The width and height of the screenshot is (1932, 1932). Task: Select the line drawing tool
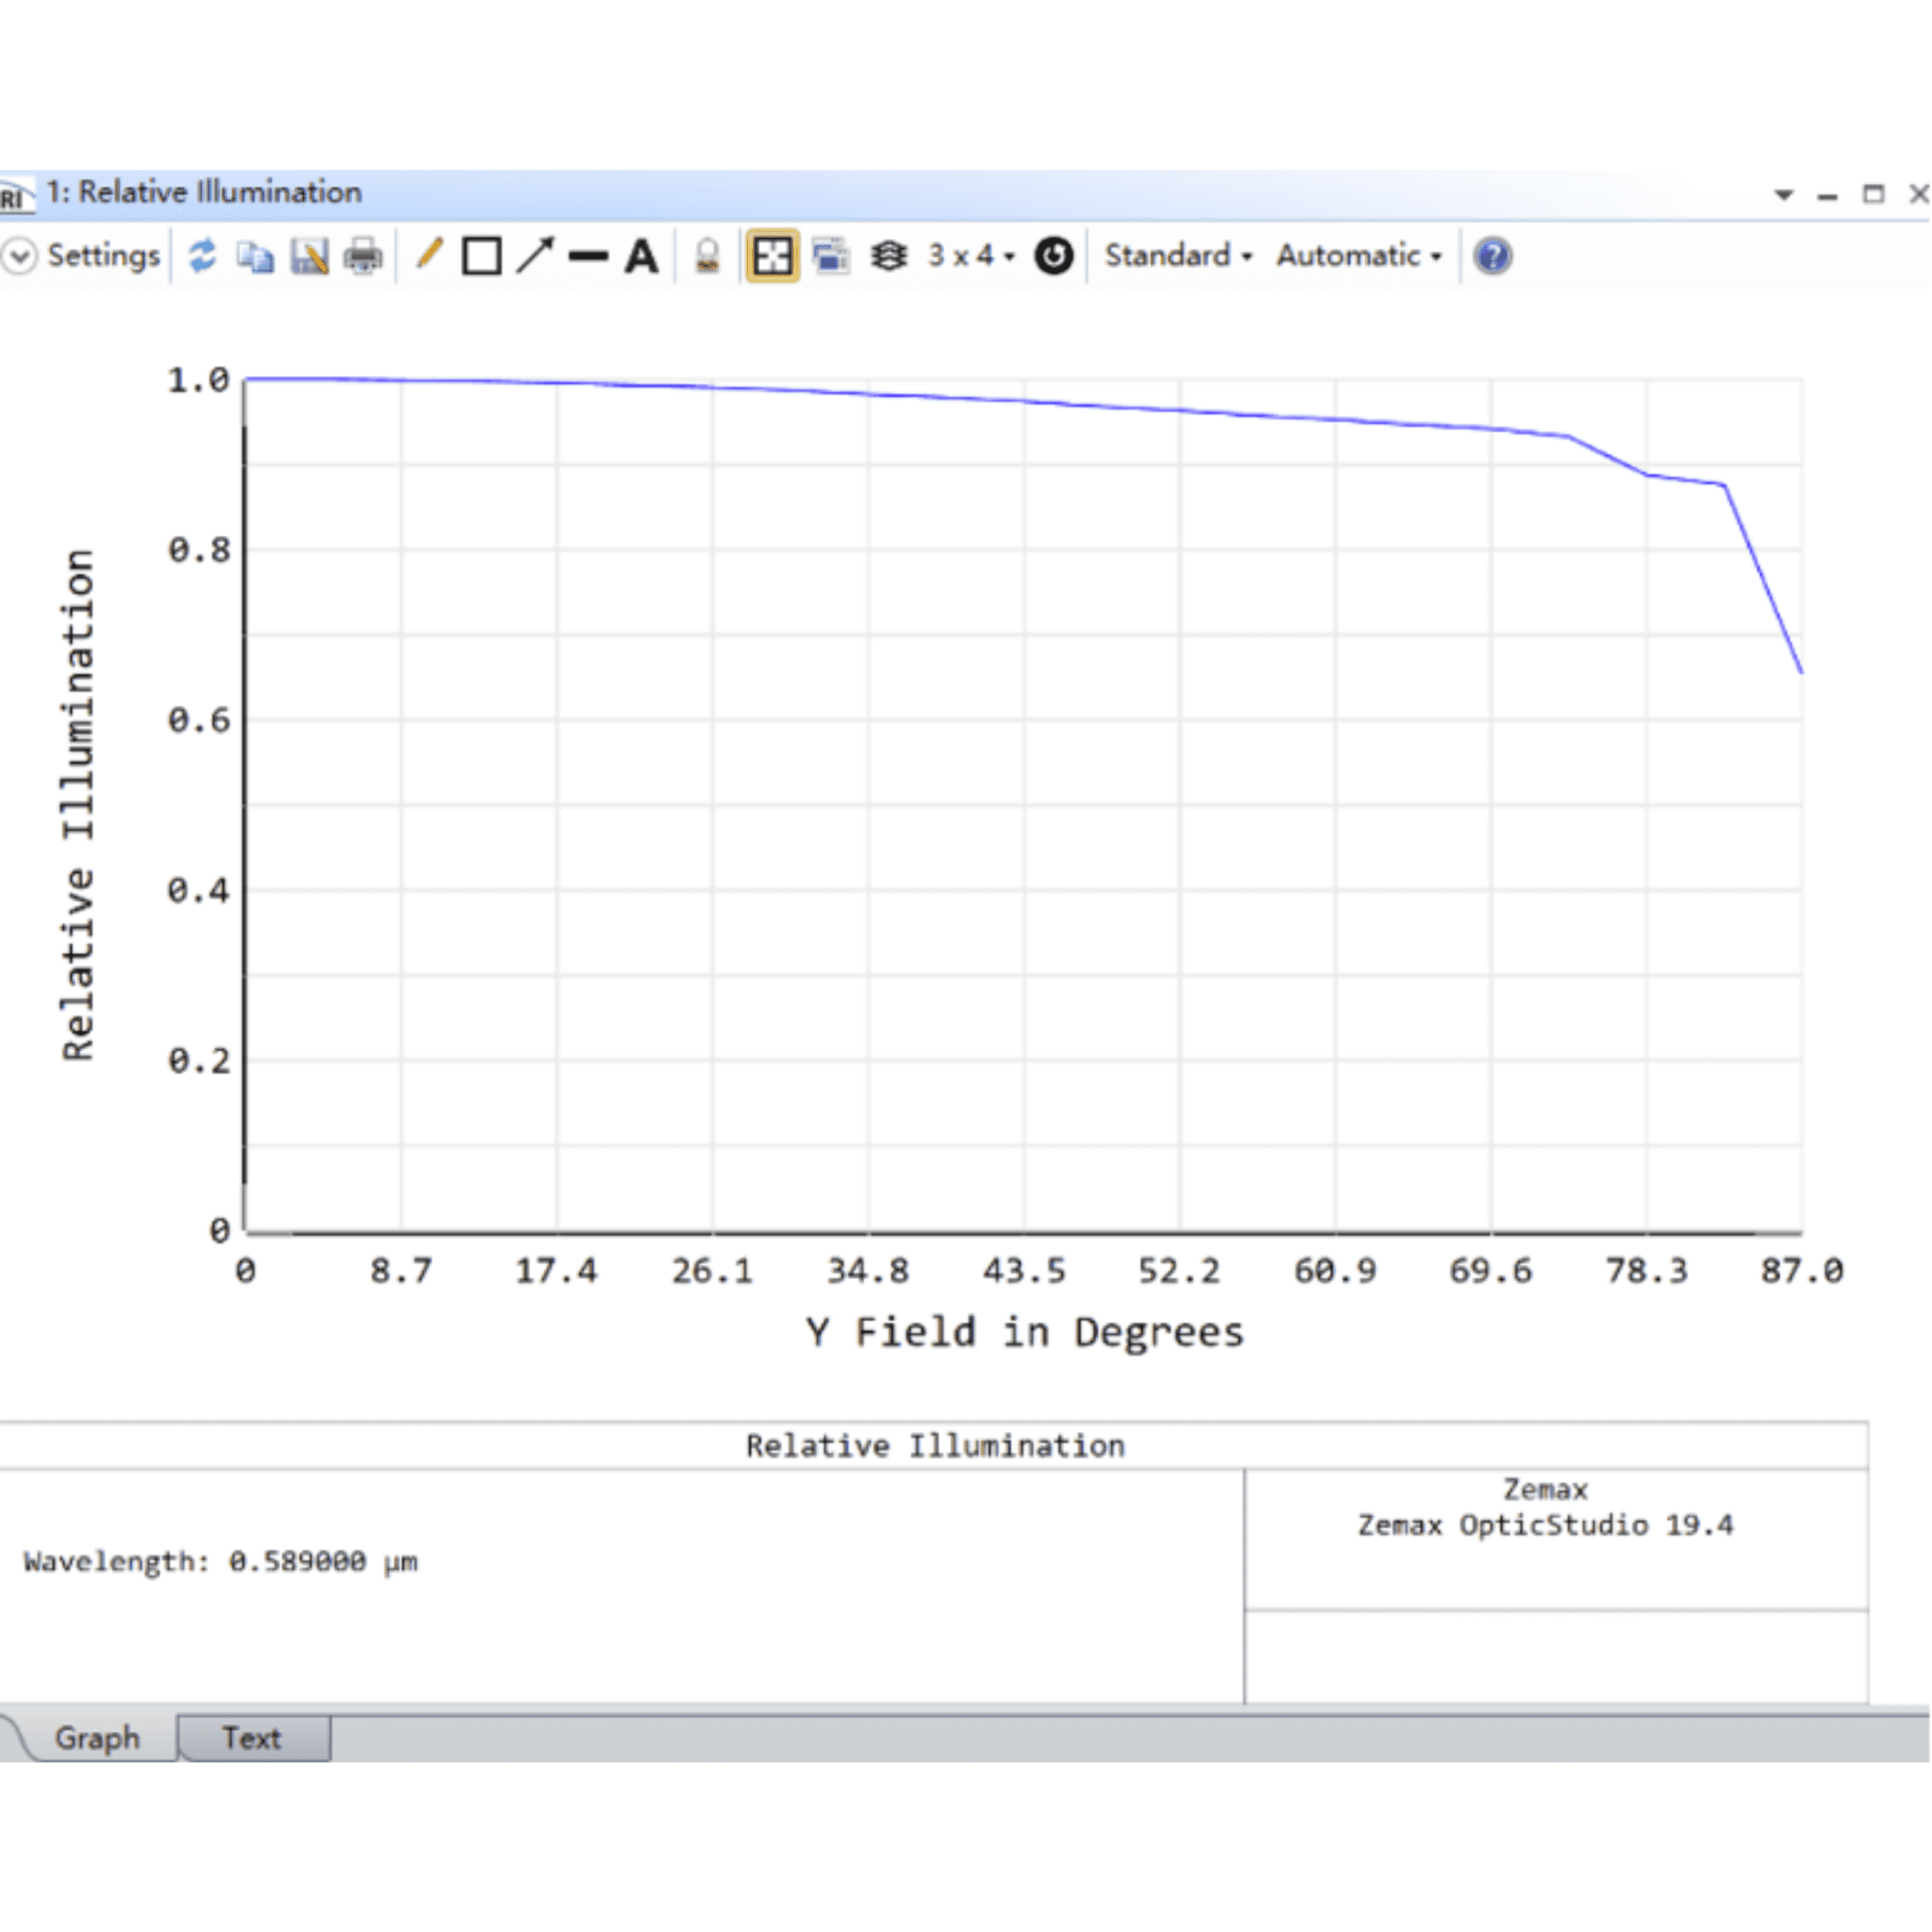click(588, 257)
